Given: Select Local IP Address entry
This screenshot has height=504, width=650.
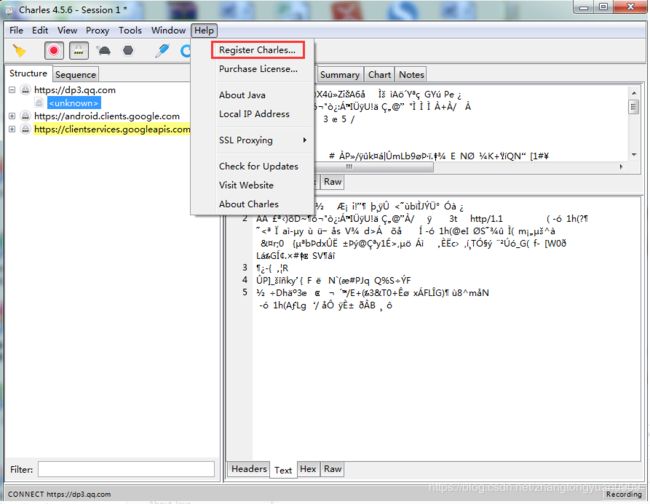Looking at the screenshot, I should click(x=254, y=114).
